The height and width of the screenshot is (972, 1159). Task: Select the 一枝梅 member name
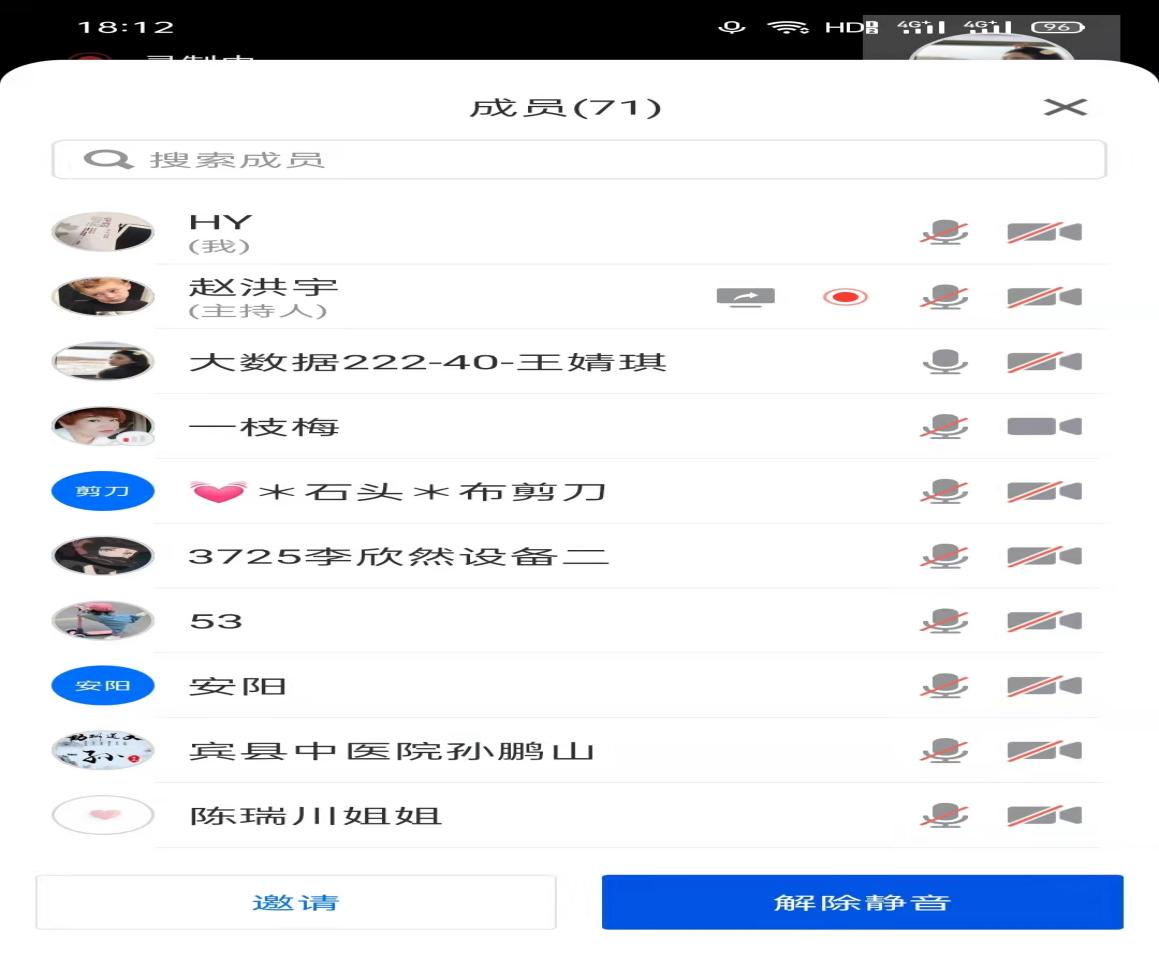click(264, 427)
